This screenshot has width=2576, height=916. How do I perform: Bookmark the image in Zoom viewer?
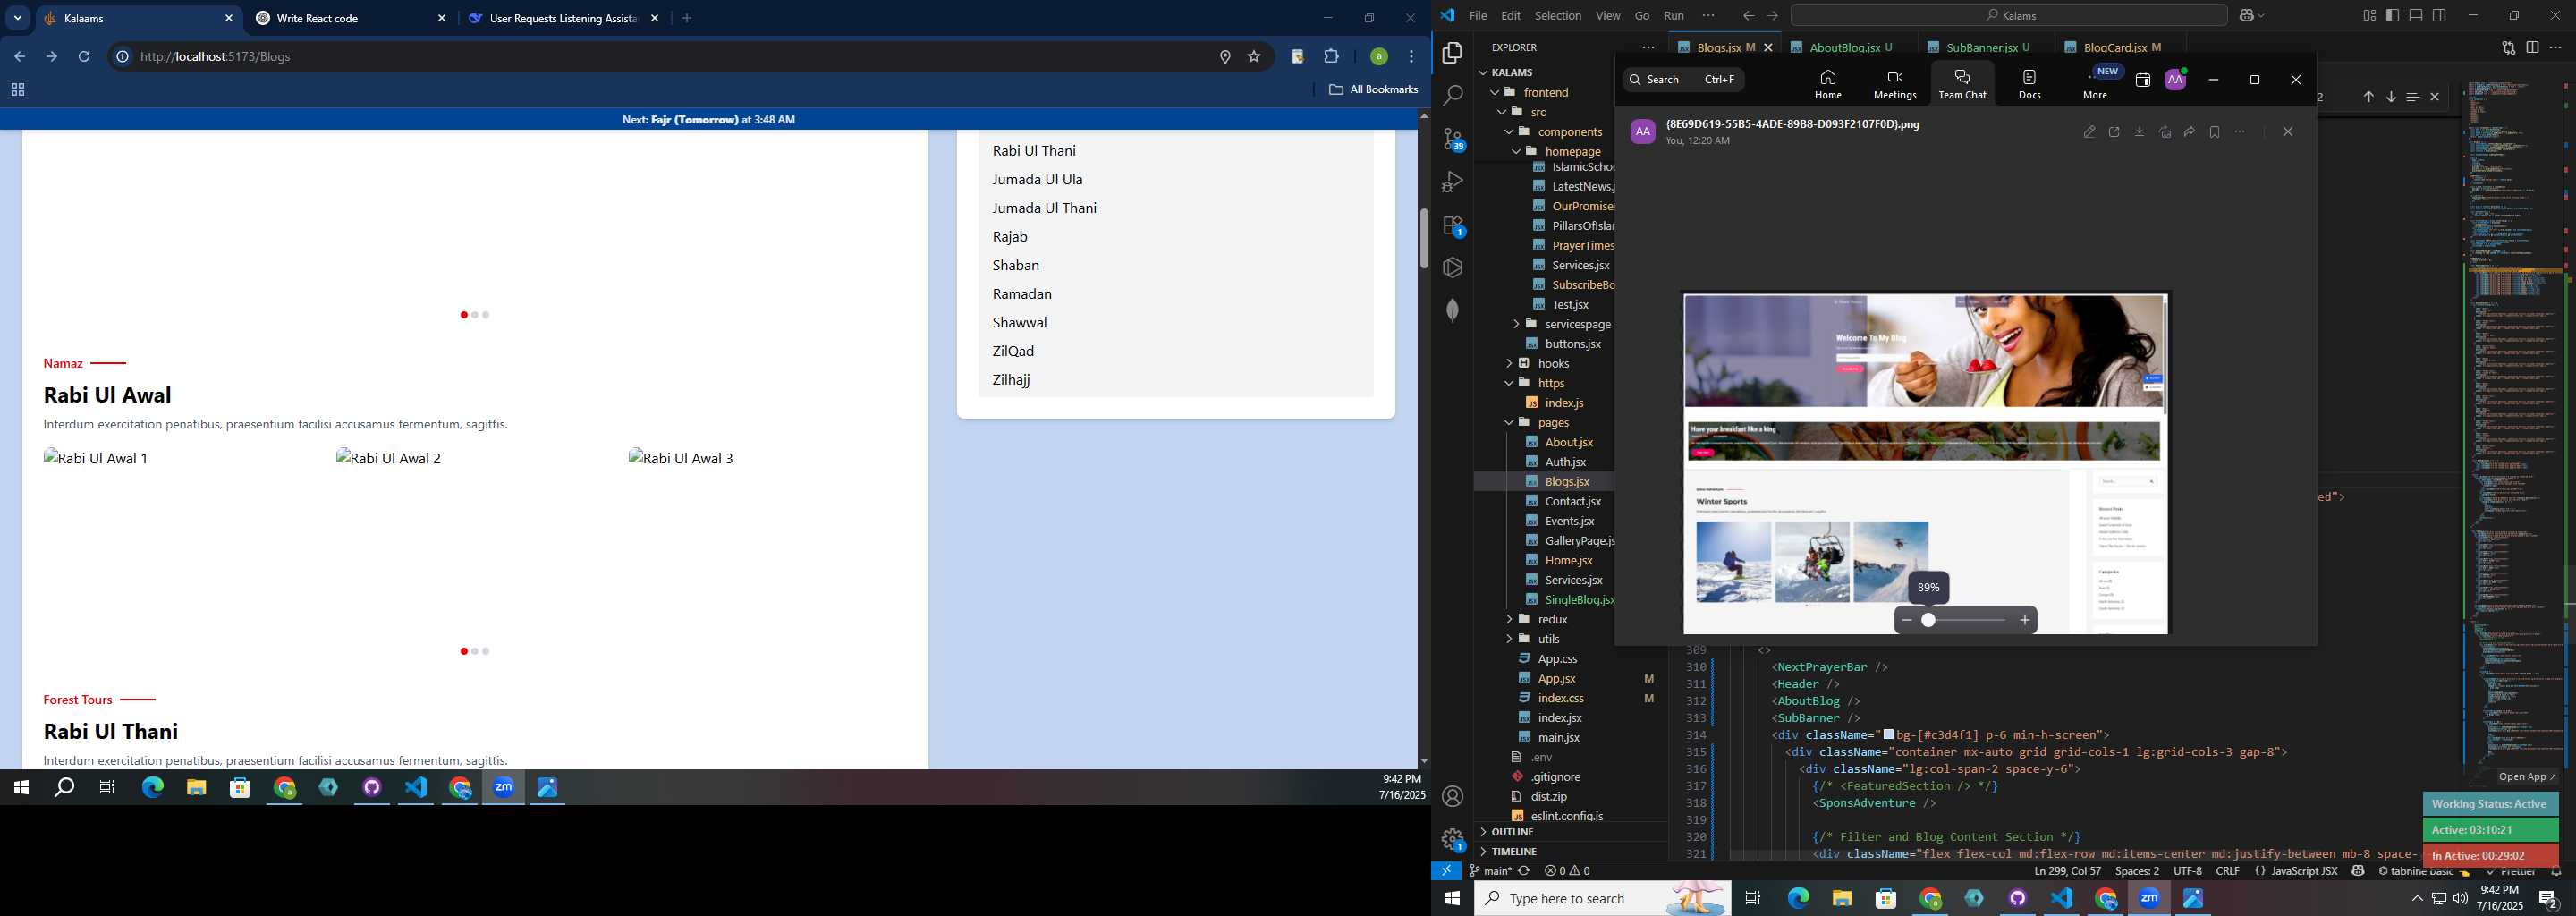(x=2214, y=132)
